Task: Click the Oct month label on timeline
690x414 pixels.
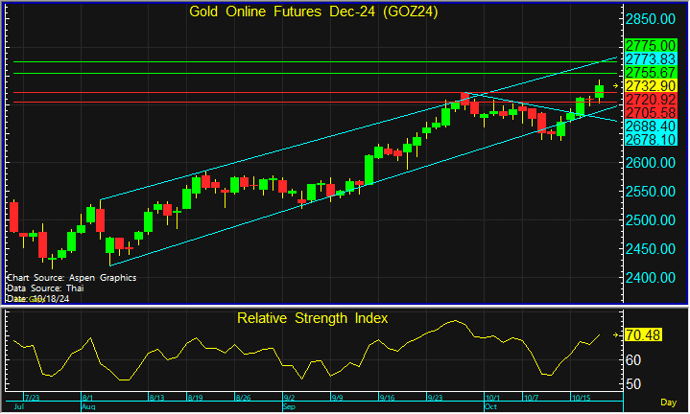Action: 490,407
